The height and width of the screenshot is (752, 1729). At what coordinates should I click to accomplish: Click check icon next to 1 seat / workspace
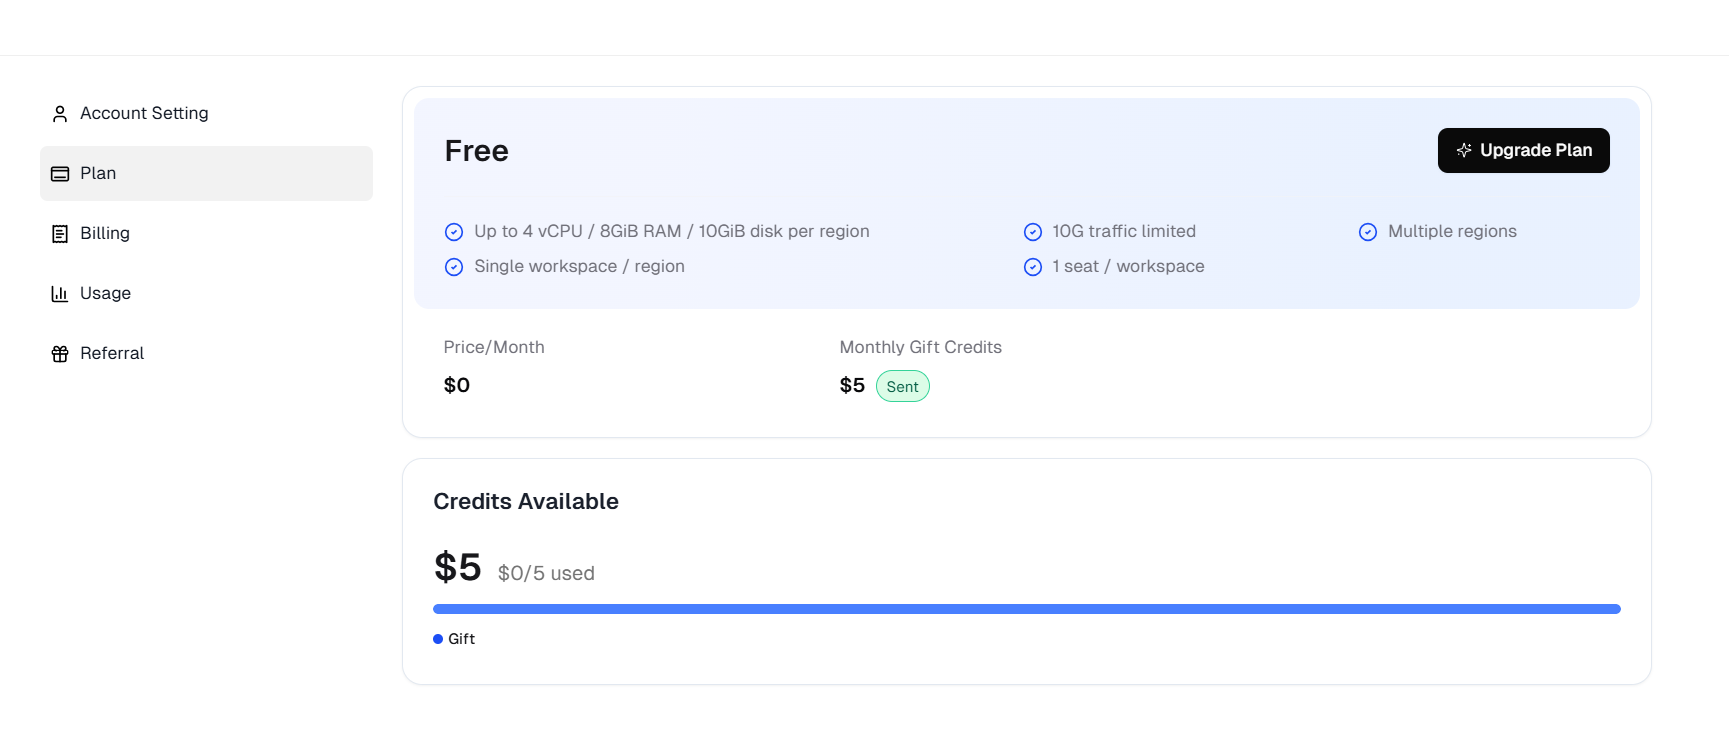pyautogui.click(x=1033, y=267)
